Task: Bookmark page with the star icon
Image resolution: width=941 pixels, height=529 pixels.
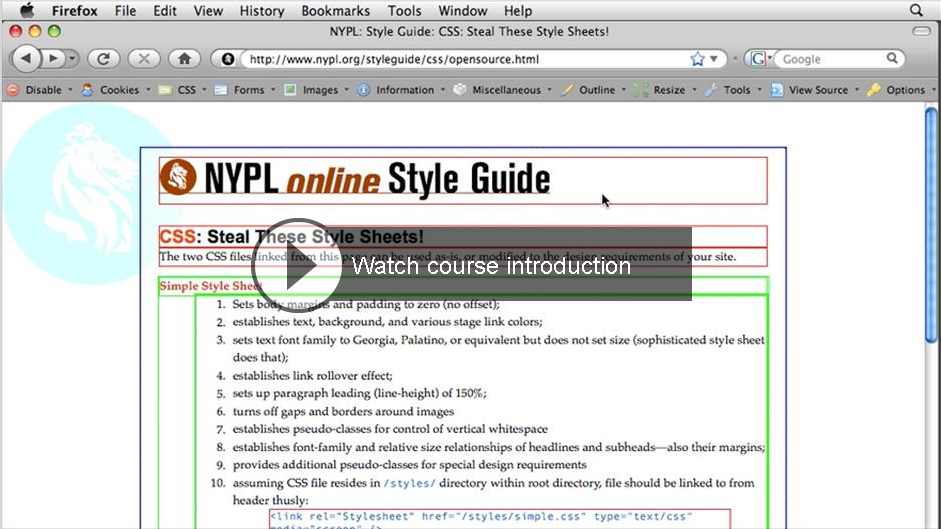Action: (697, 59)
